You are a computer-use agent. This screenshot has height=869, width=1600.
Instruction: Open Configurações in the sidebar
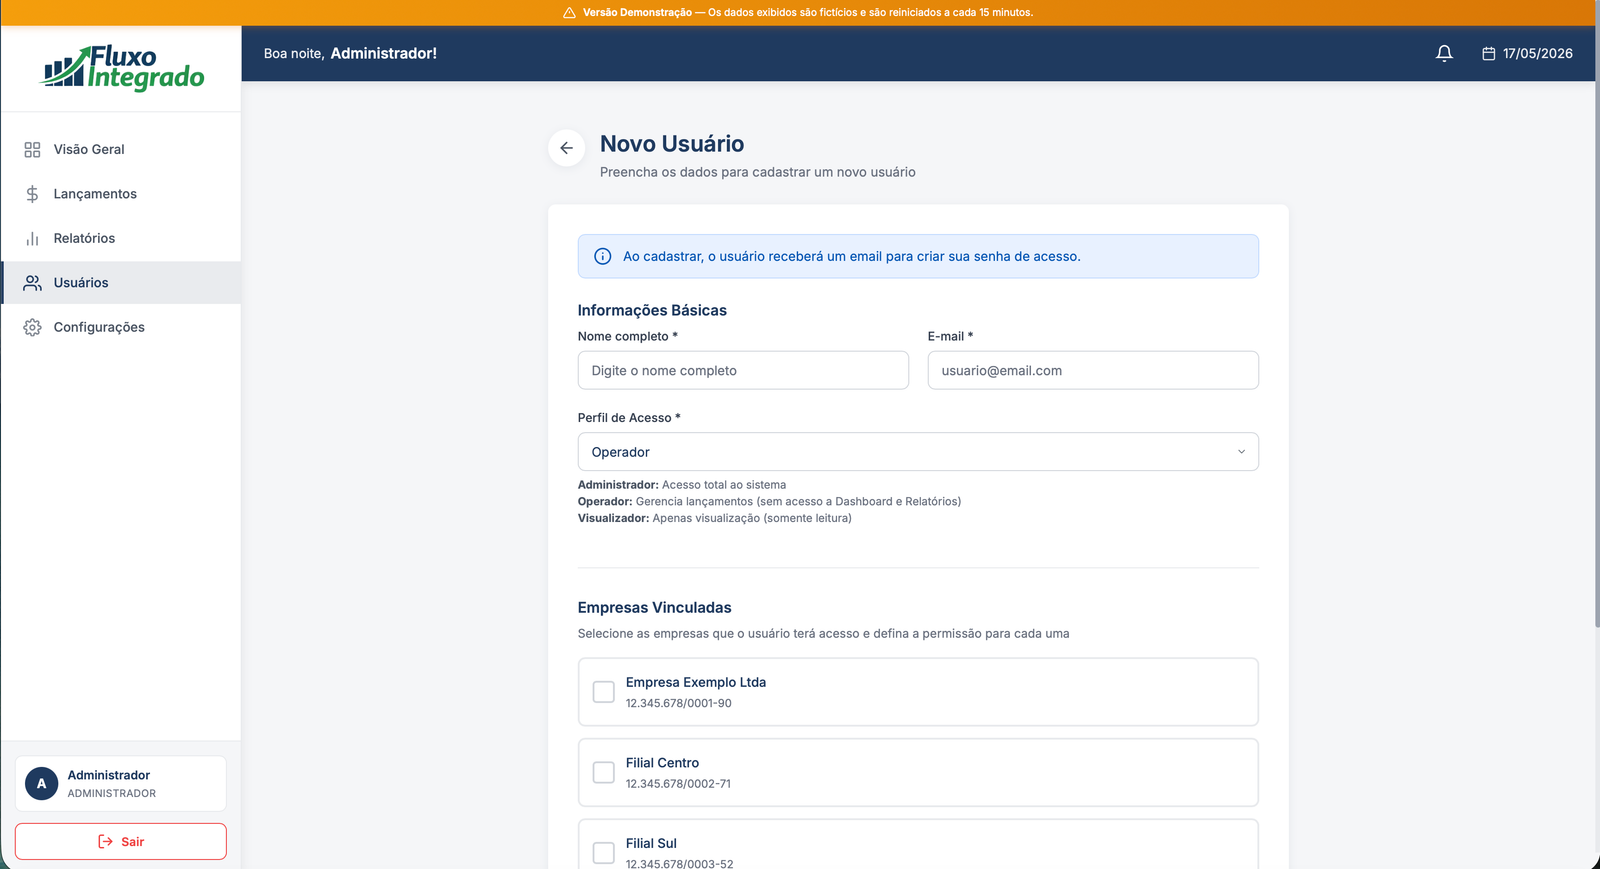(121, 327)
